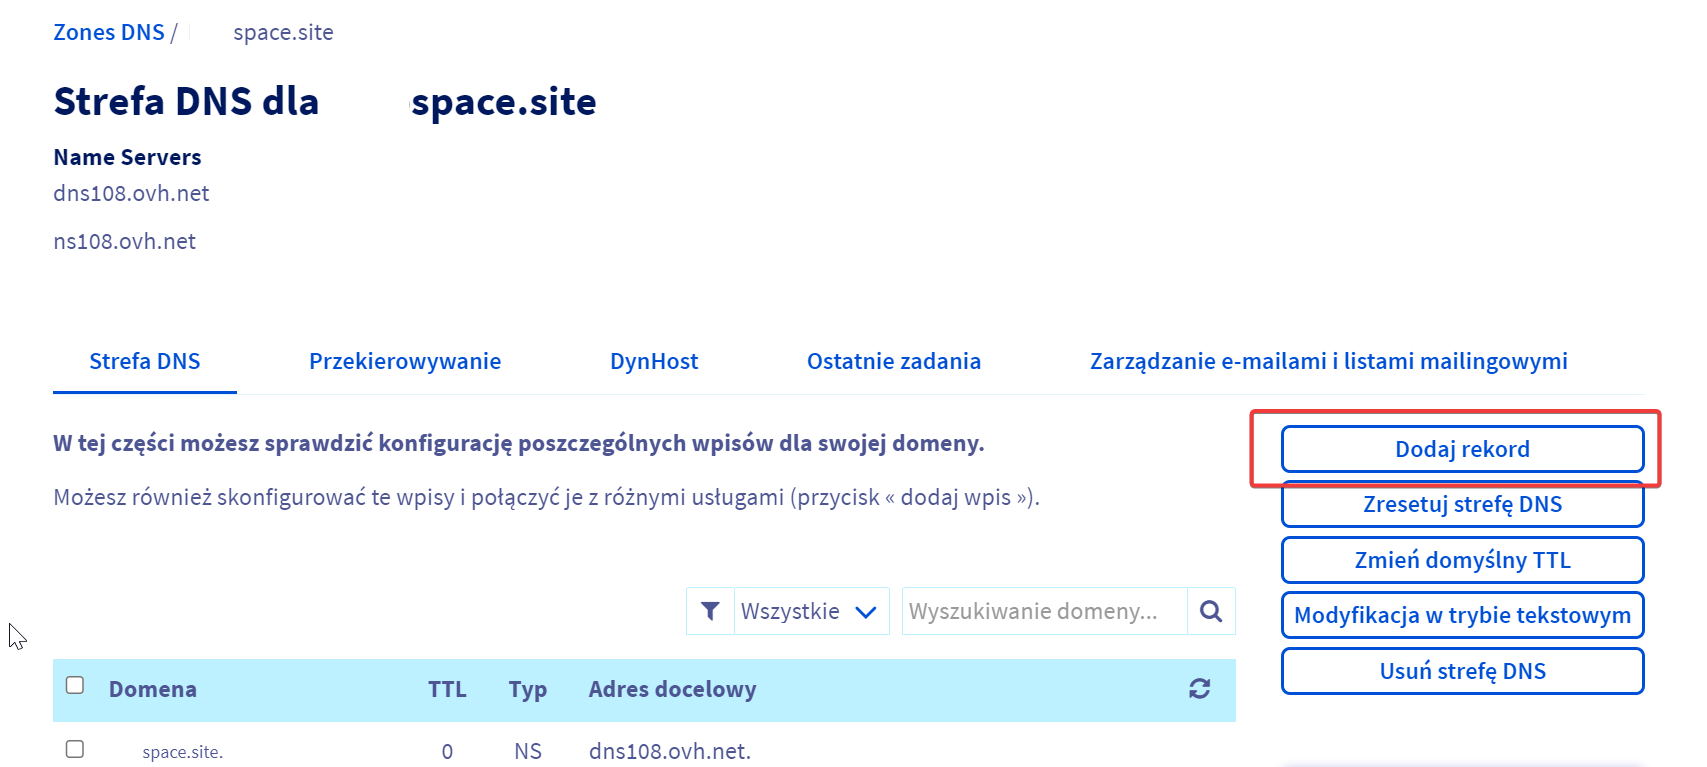Click the magnifying glass search icon
Viewport: 1707px width, 767px height.
[1211, 611]
